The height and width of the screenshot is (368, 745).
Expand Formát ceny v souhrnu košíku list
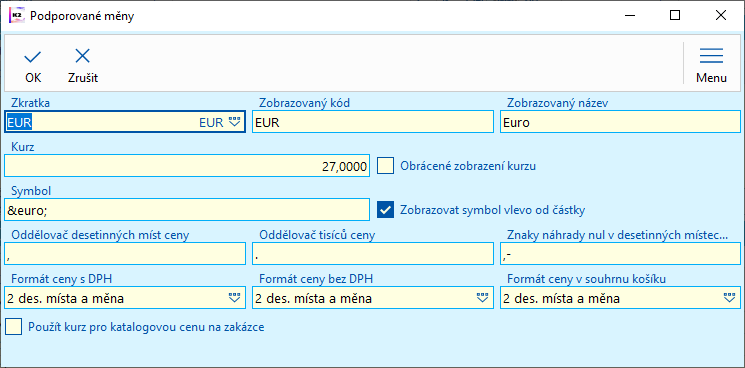point(729,298)
